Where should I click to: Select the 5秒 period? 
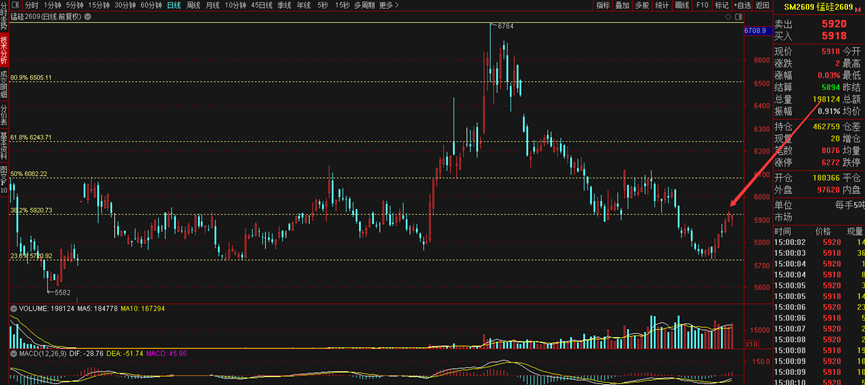coord(322,6)
